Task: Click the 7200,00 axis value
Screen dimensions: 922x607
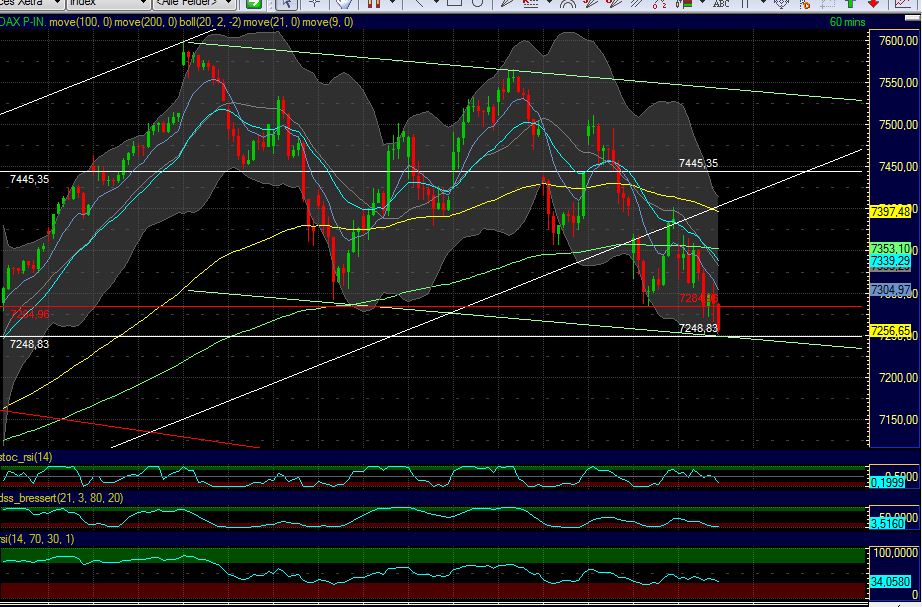Action: click(898, 378)
